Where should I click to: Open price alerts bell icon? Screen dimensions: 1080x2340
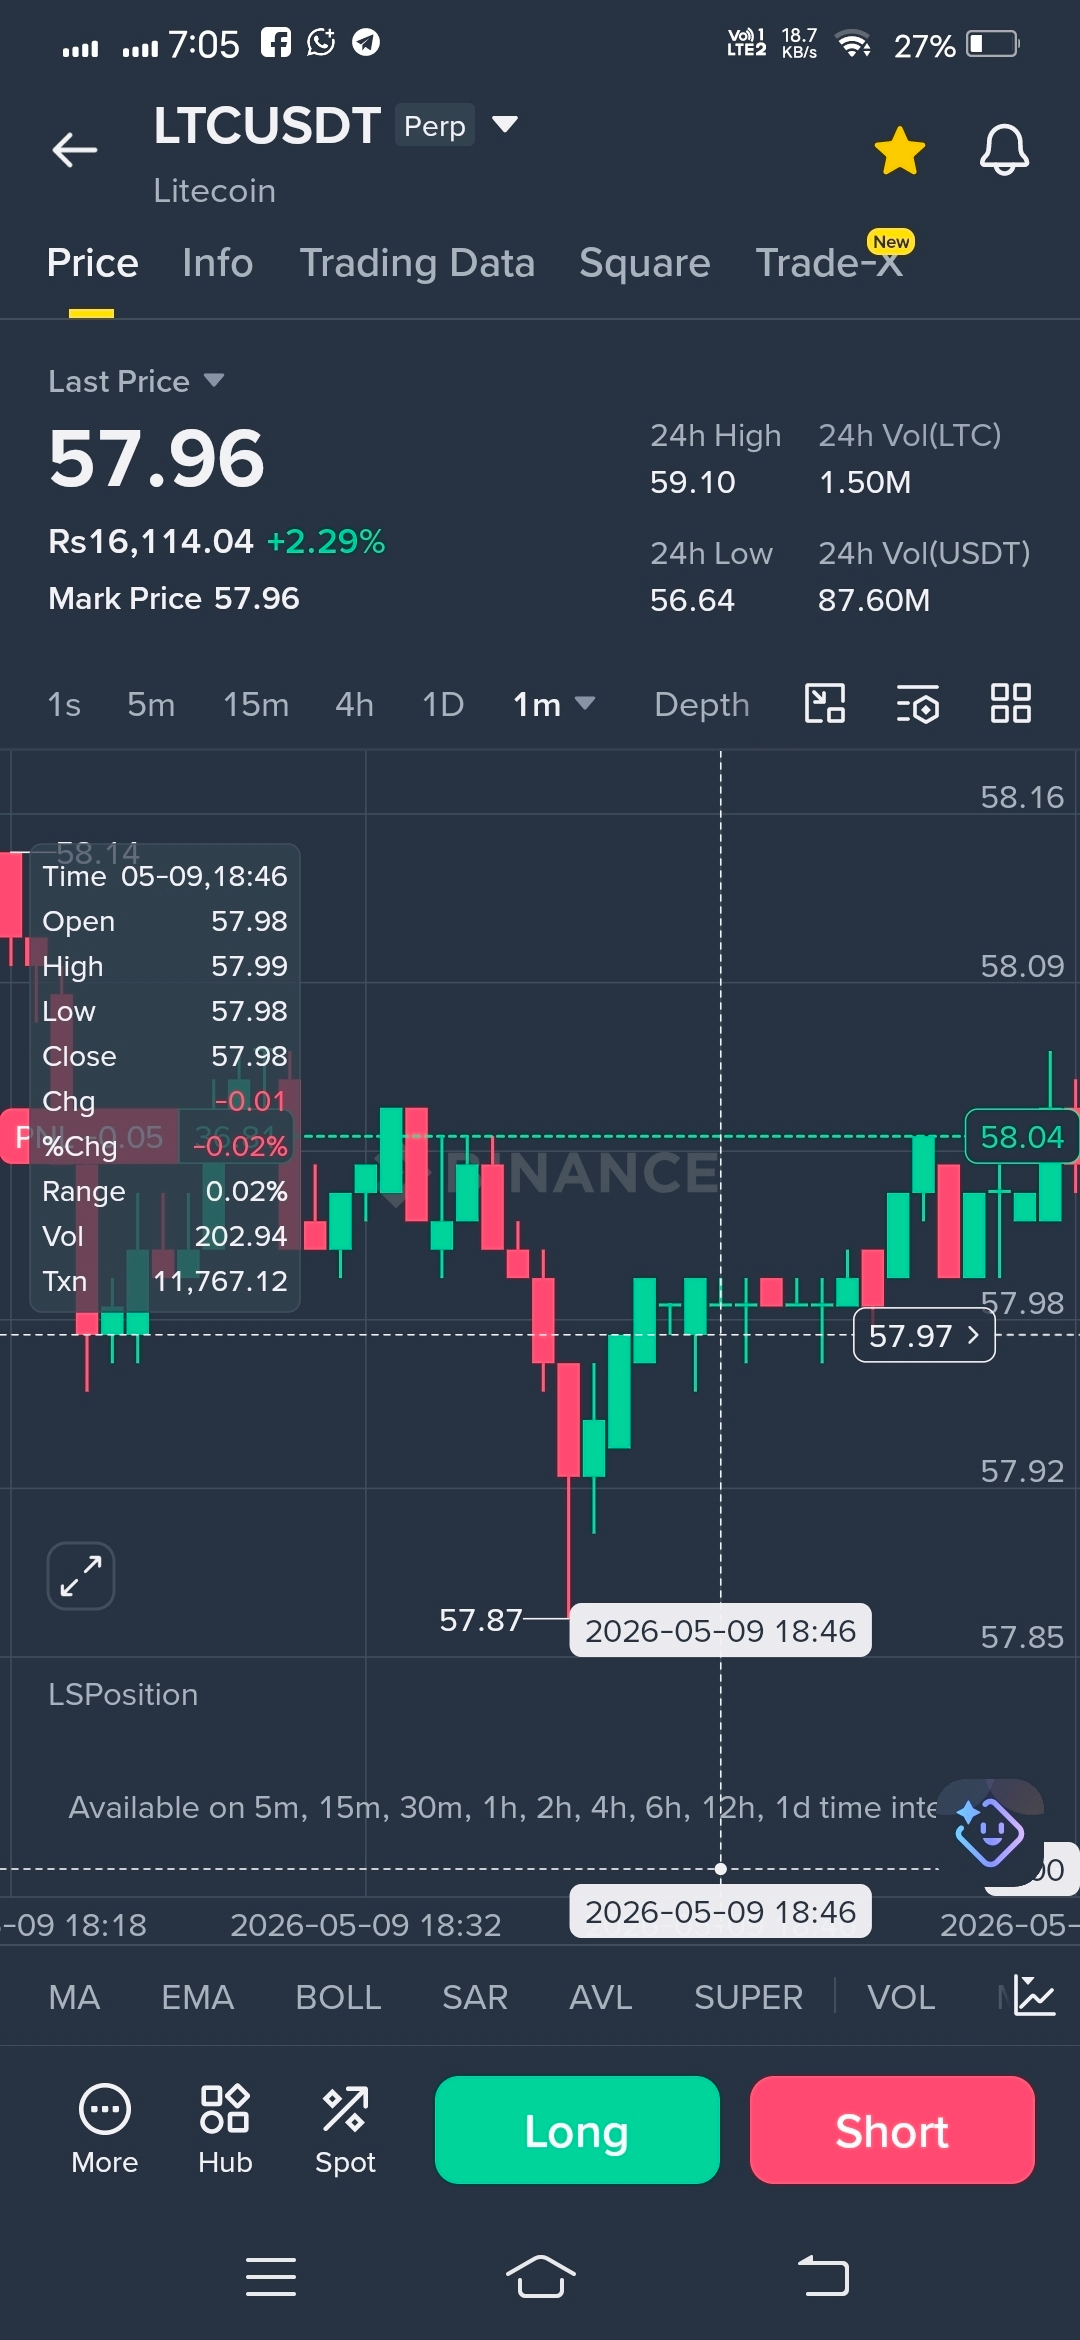1004,150
